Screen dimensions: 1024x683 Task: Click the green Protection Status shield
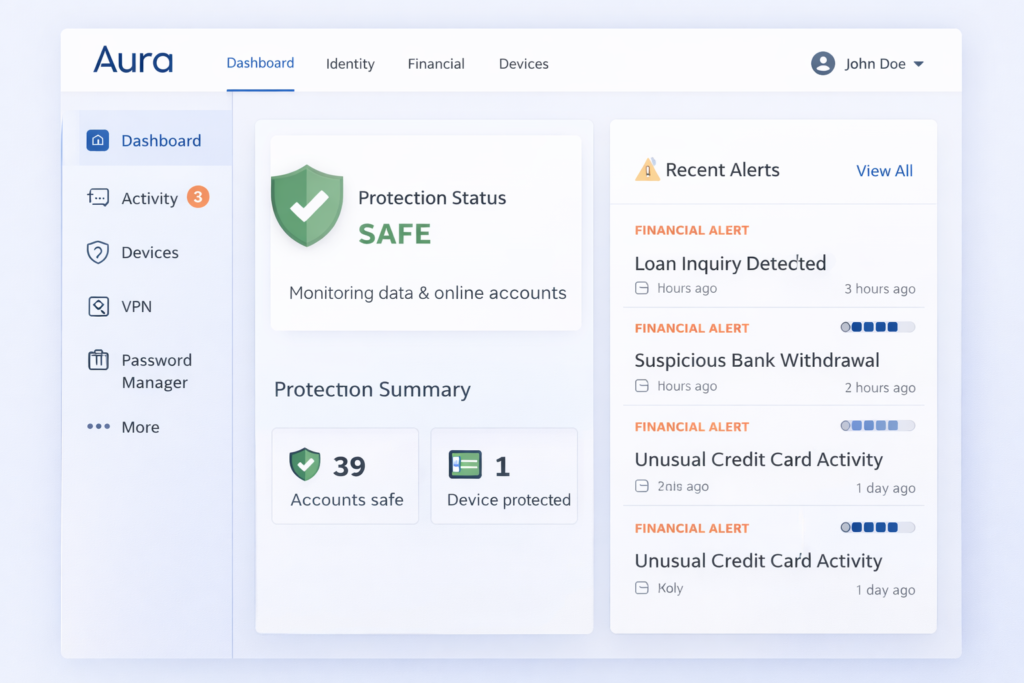[x=307, y=207]
